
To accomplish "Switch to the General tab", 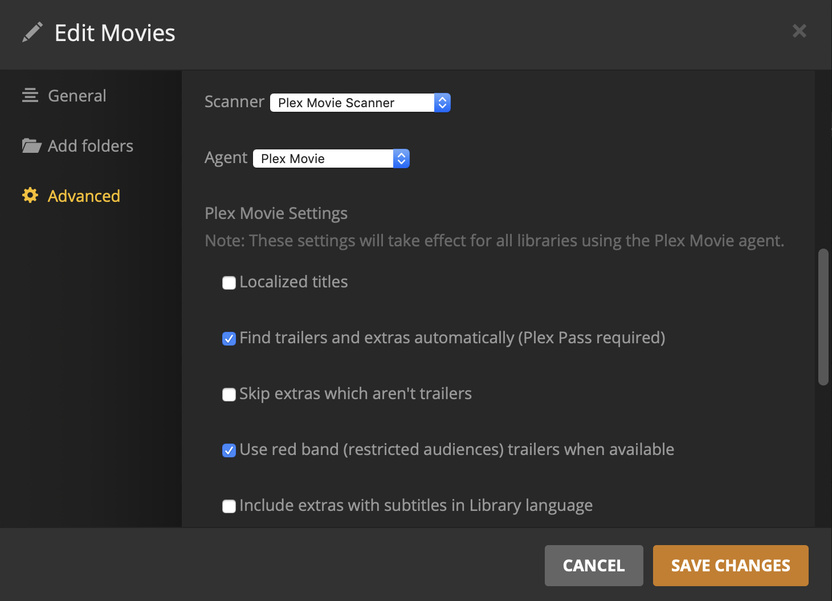I will [x=76, y=96].
